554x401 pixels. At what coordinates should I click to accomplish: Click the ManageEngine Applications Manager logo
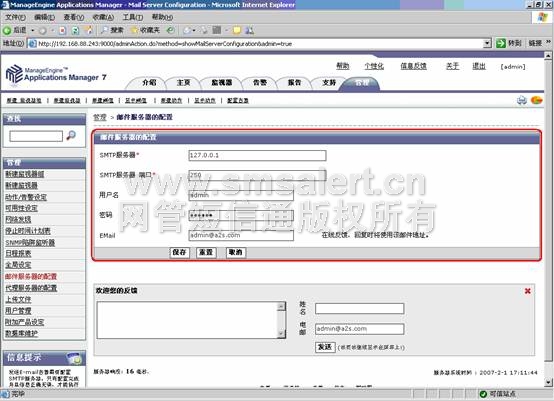56,74
